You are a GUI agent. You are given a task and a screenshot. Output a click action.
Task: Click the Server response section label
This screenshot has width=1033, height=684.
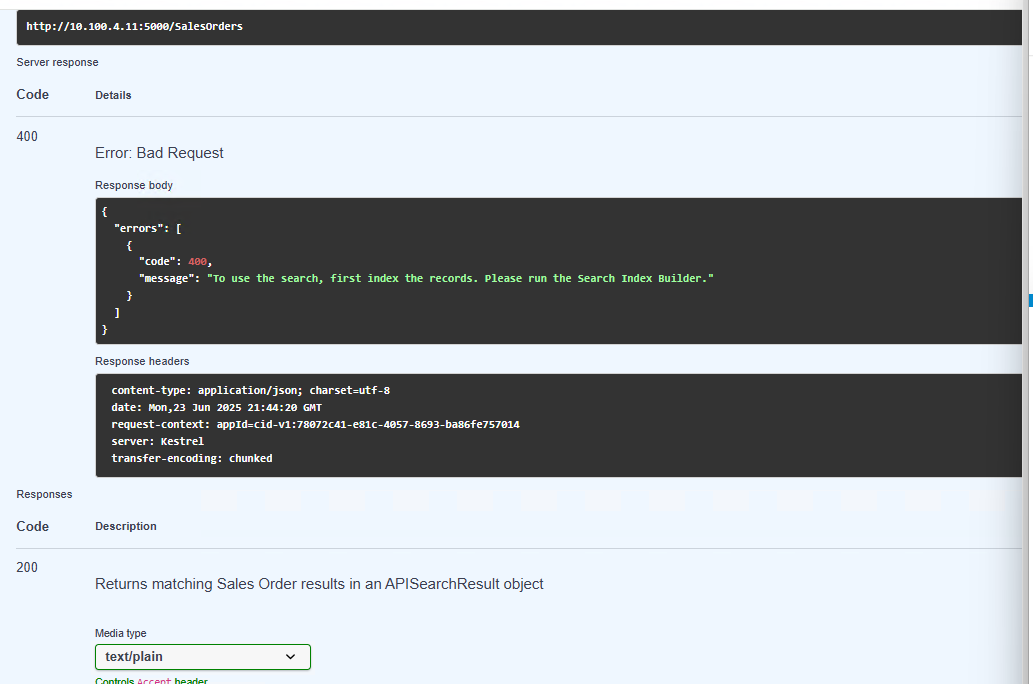click(x=57, y=62)
